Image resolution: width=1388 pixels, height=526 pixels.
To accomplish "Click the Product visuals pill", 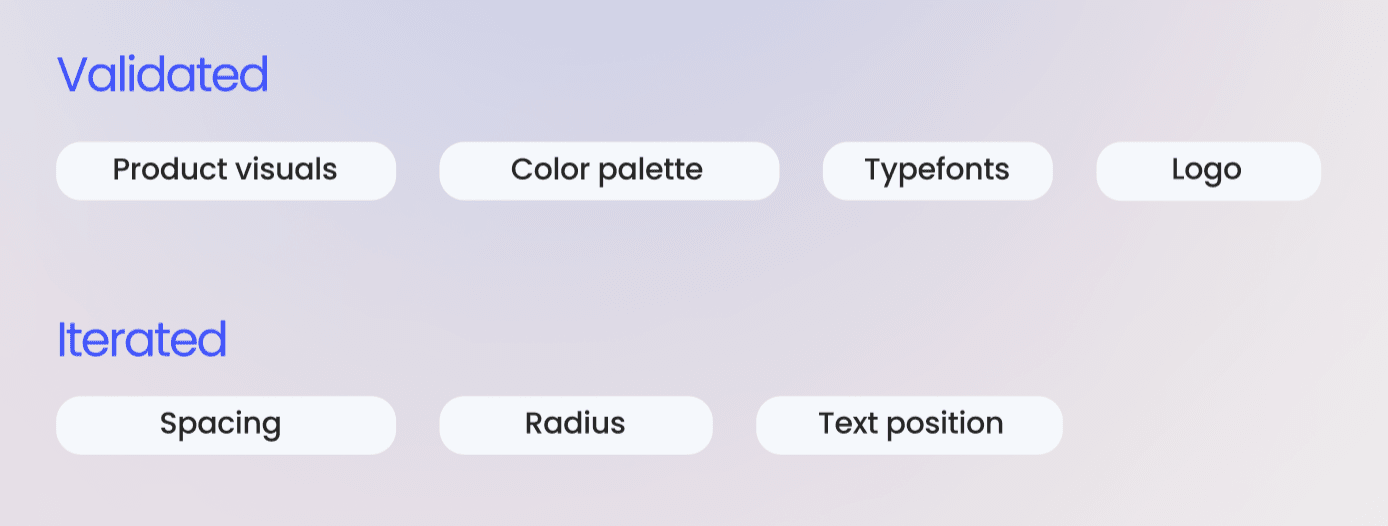I will pyautogui.click(x=226, y=171).
